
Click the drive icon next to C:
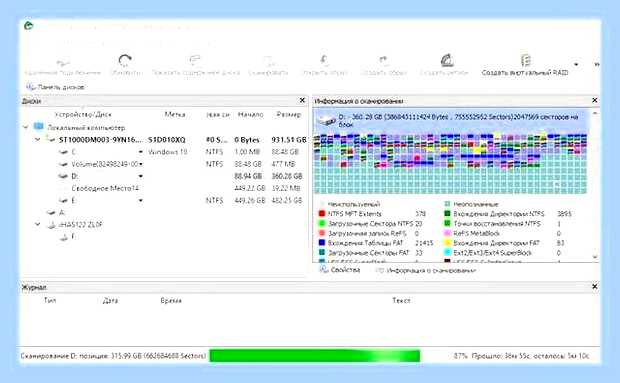point(63,152)
